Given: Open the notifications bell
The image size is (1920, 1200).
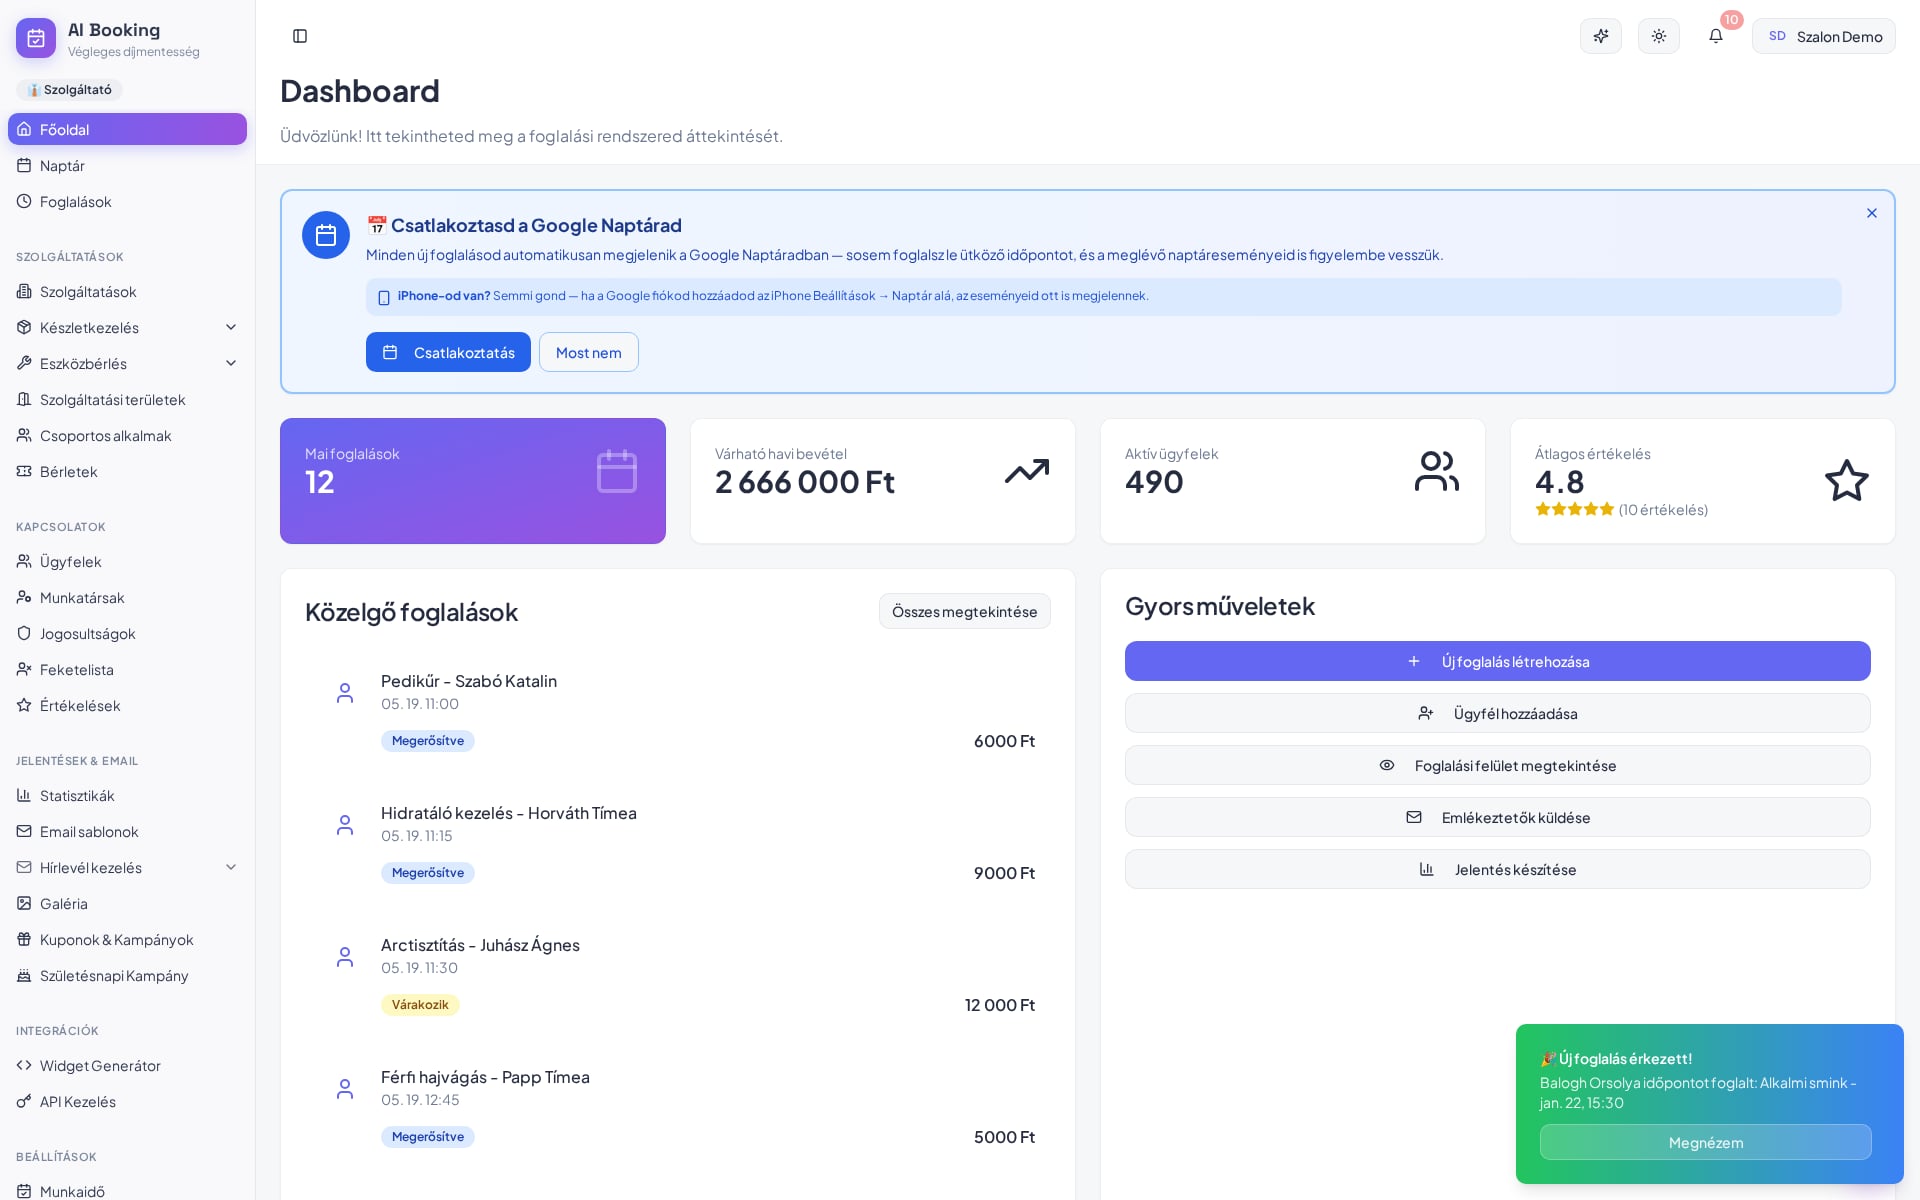Looking at the screenshot, I should pyautogui.click(x=1716, y=36).
